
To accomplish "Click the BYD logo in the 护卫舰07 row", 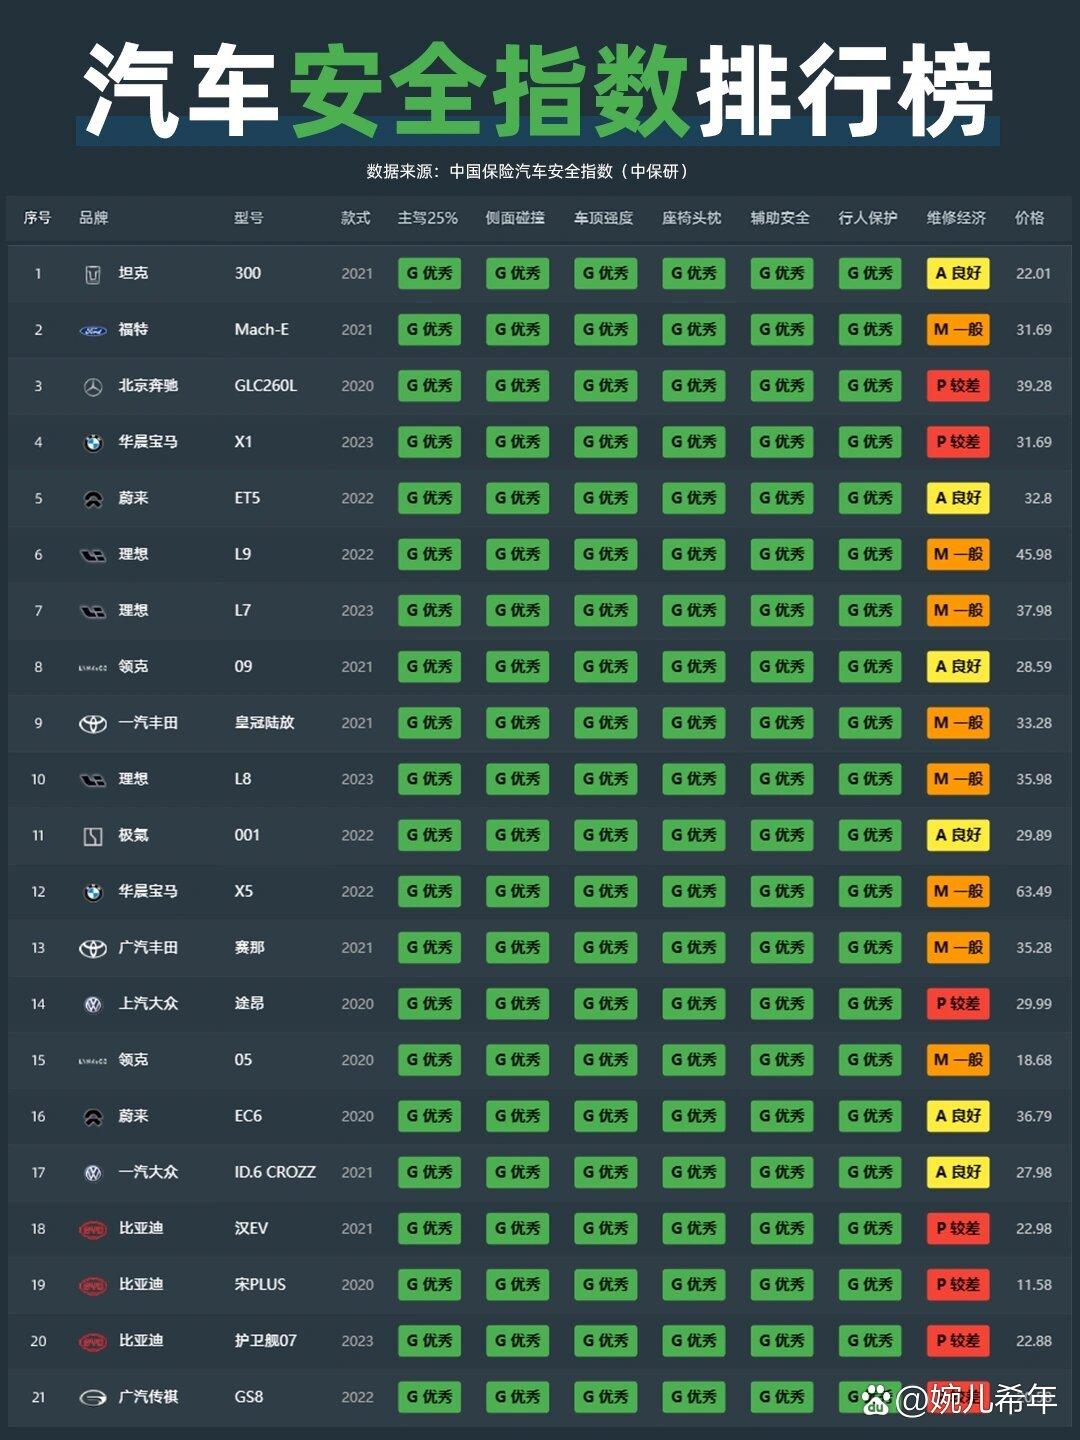I will pyautogui.click(x=93, y=1341).
